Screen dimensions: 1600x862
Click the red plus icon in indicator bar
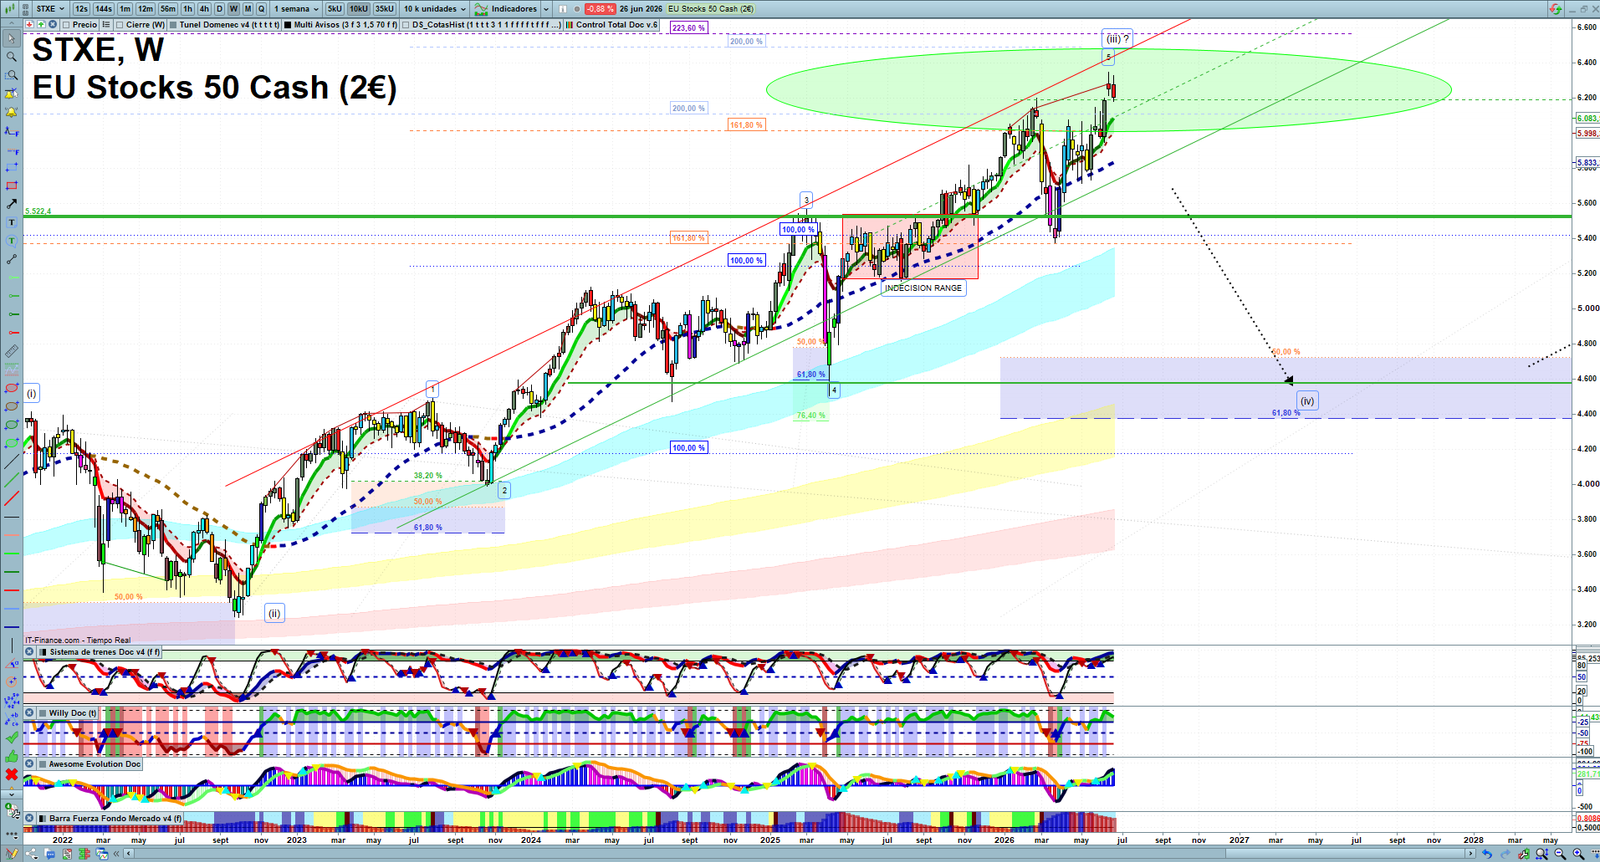point(29,25)
